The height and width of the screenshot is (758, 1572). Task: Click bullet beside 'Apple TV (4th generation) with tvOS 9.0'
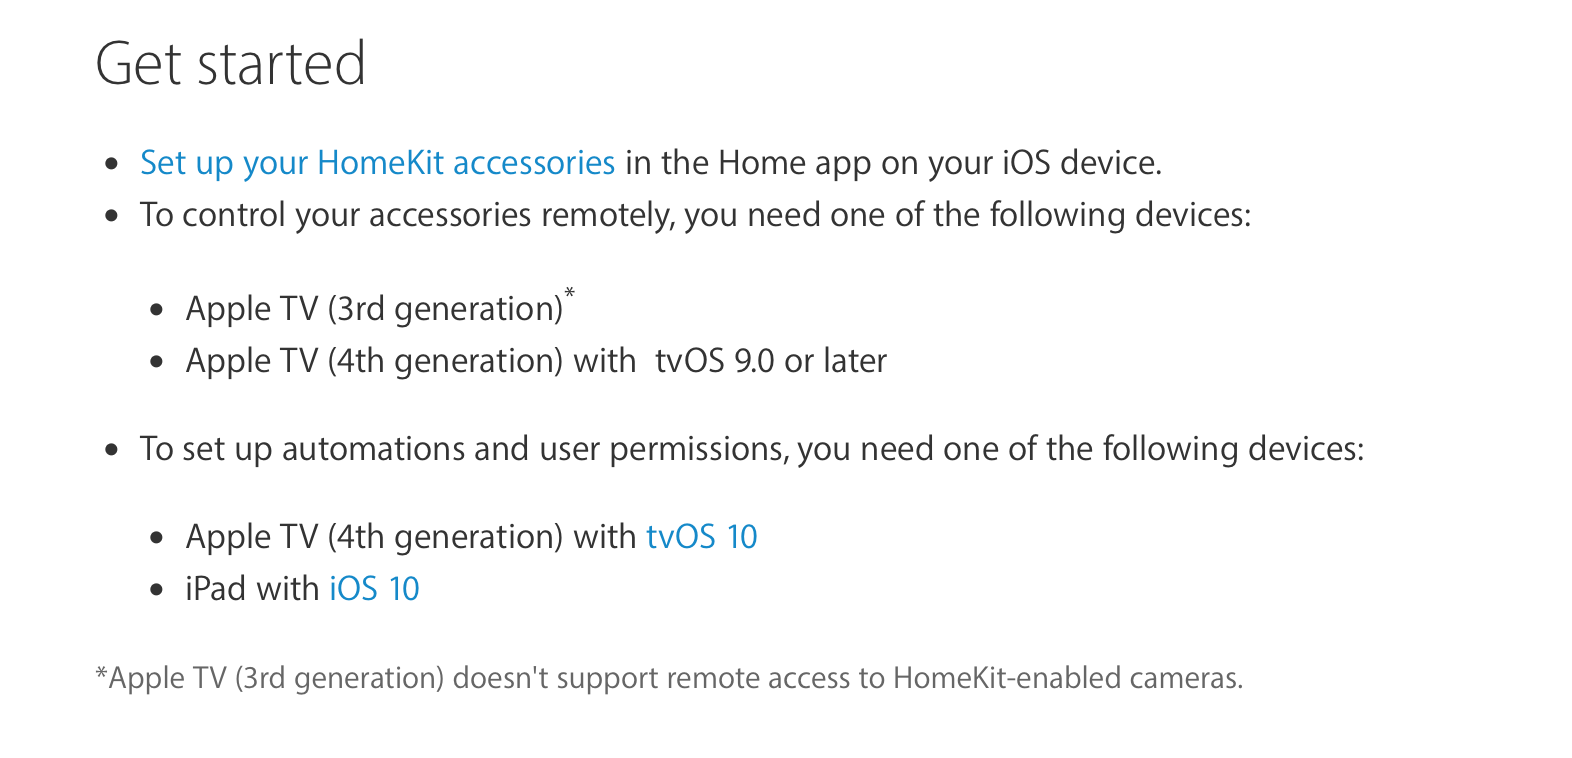(157, 362)
